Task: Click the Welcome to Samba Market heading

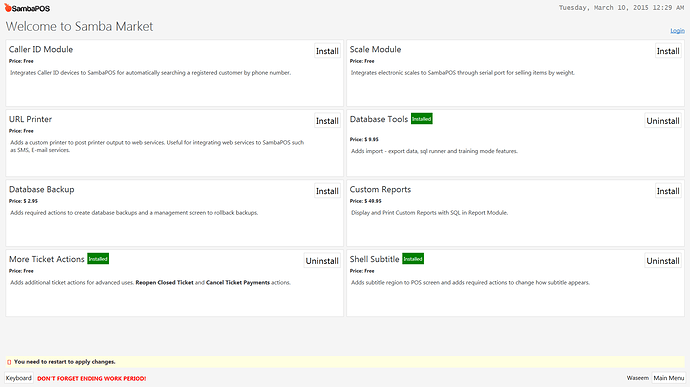Action: (x=79, y=26)
